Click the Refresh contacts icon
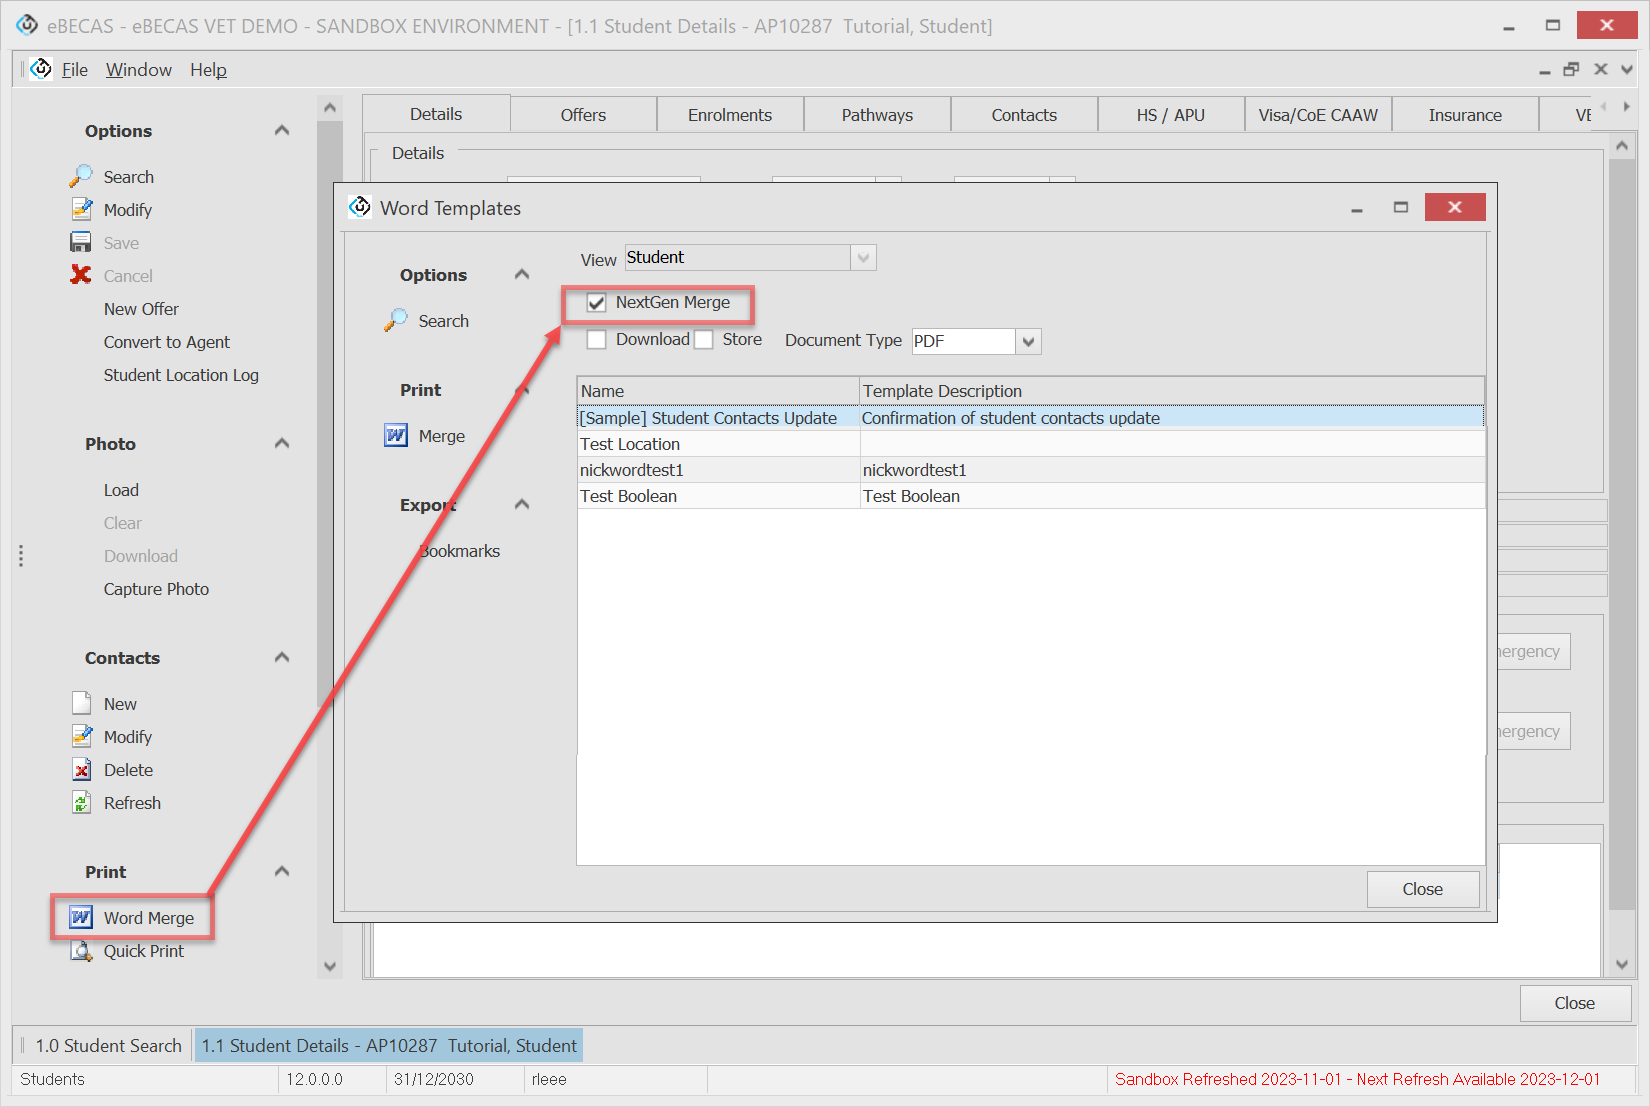This screenshot has height=1107, width=1650. [81, 803]
